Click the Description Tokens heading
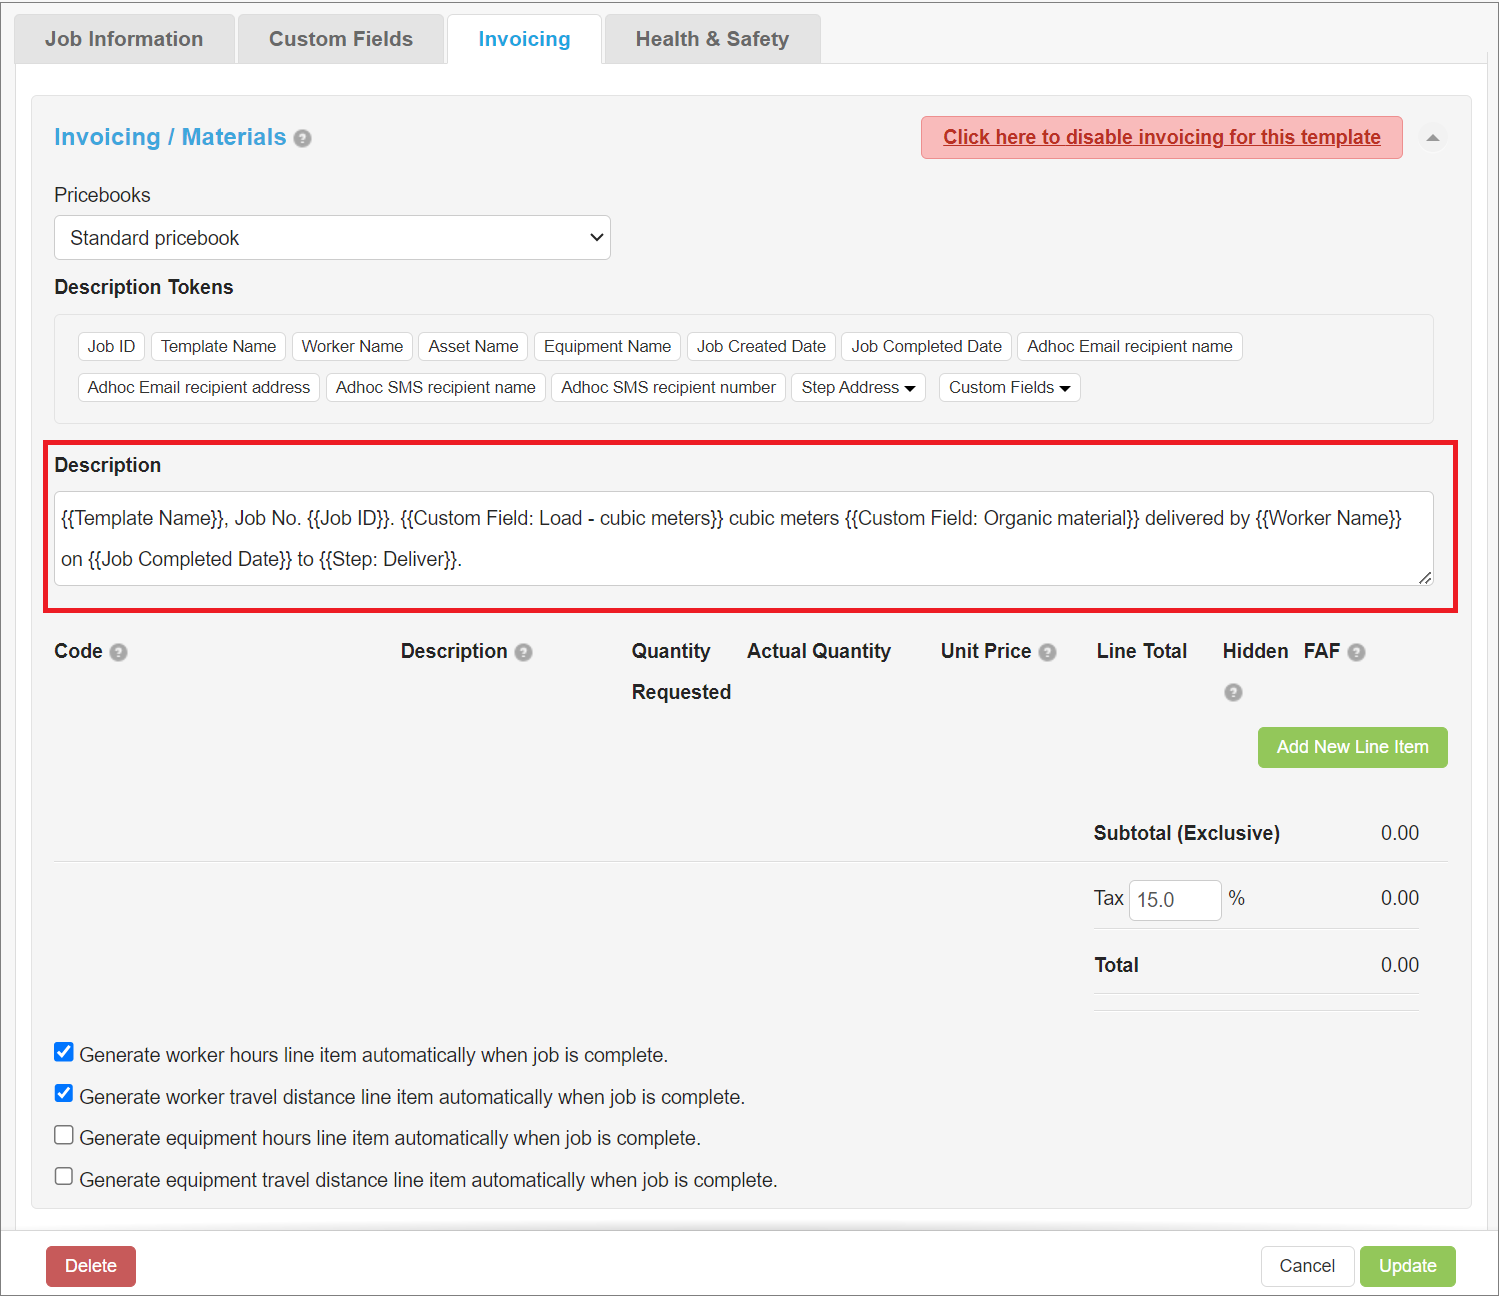 (143, 287)
